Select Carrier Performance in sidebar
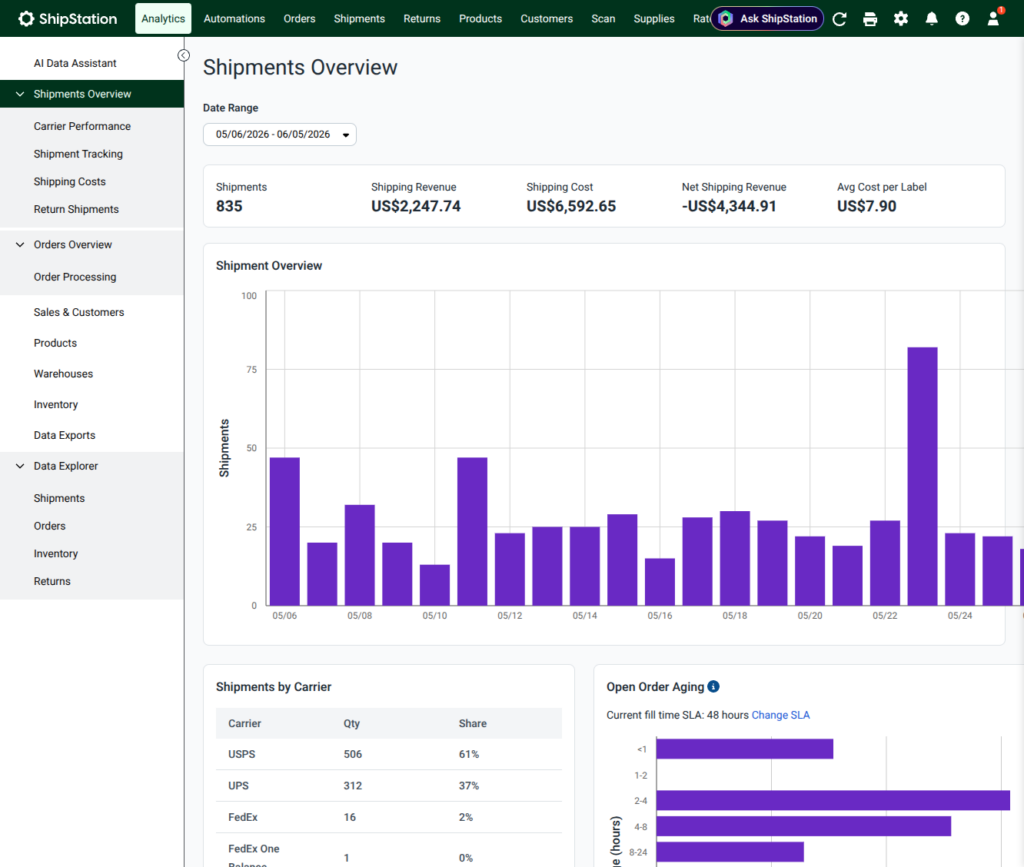Viewport: 1024px width, 867px height. click(82, 126)
